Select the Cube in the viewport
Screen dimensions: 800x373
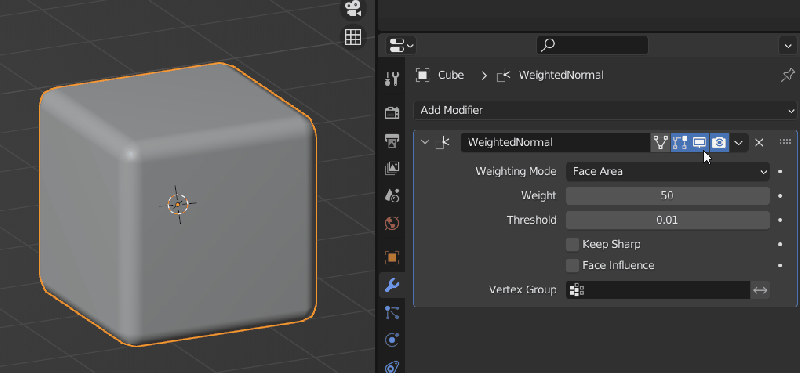(x=178, y=204)
